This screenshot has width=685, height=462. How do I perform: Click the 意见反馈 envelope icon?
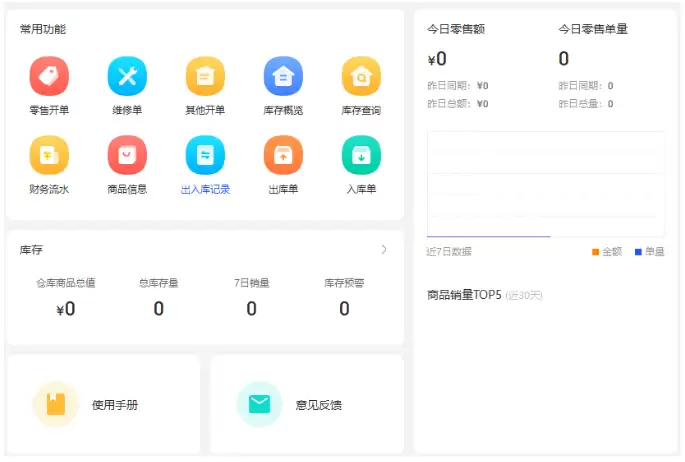(259, 404)
